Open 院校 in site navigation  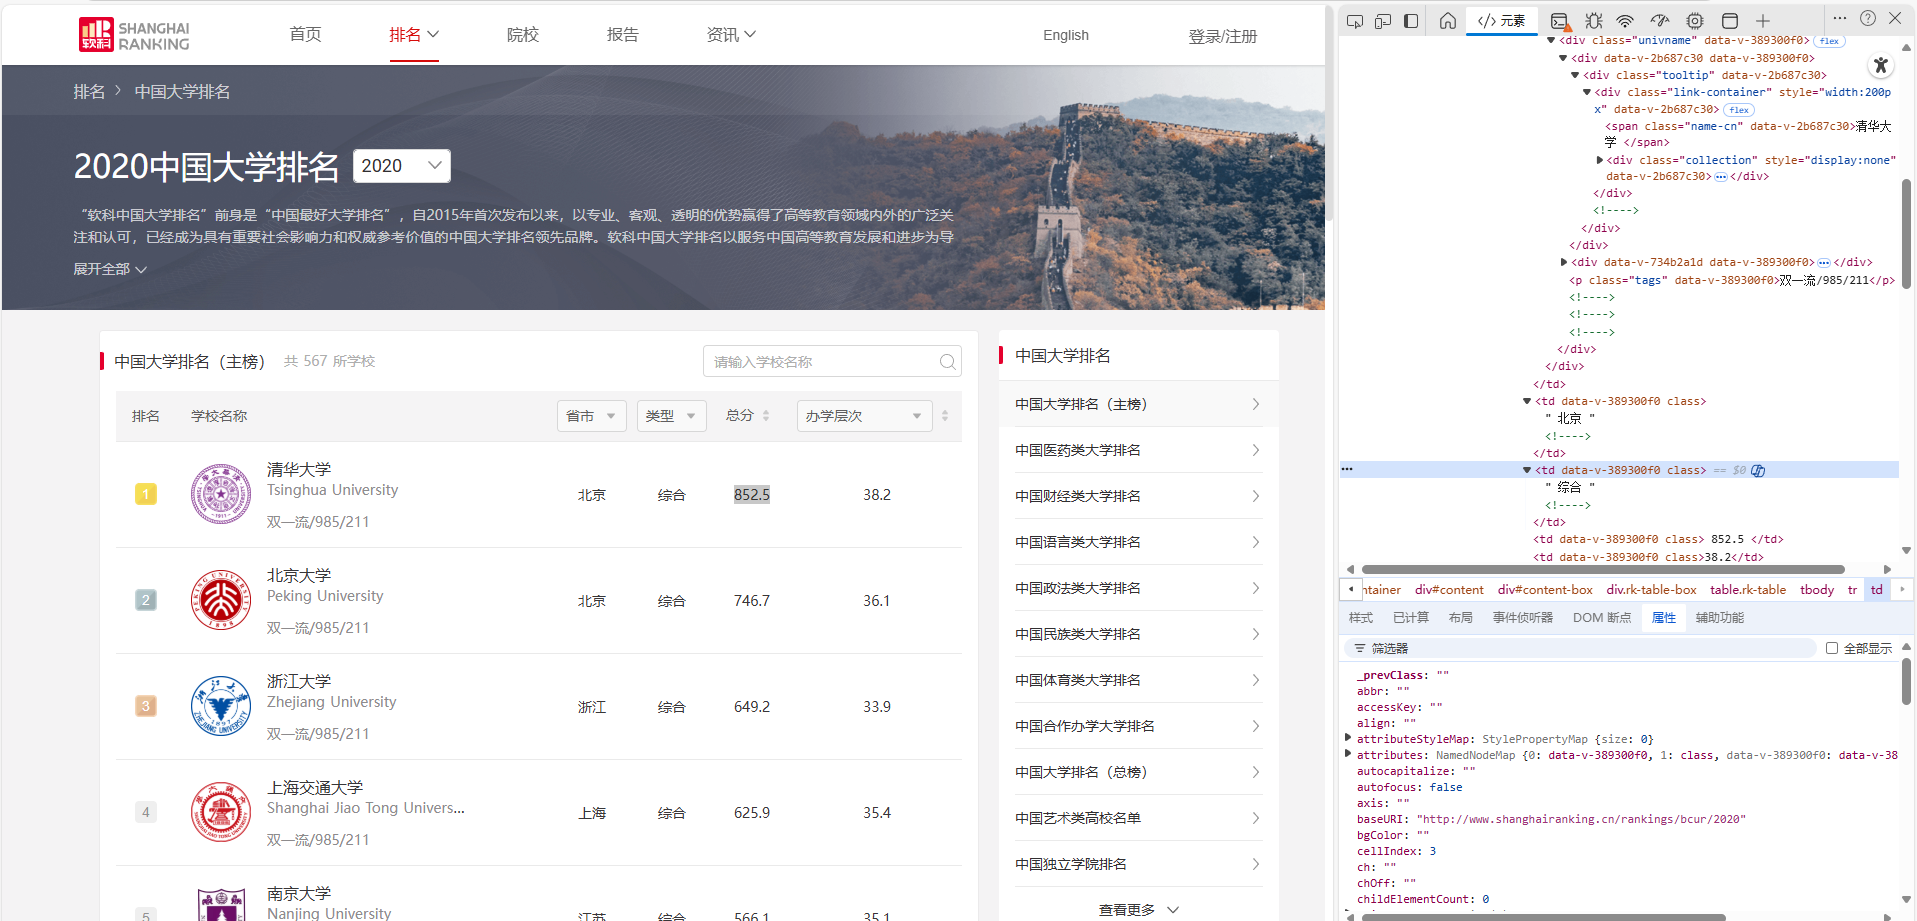(523, 35)
